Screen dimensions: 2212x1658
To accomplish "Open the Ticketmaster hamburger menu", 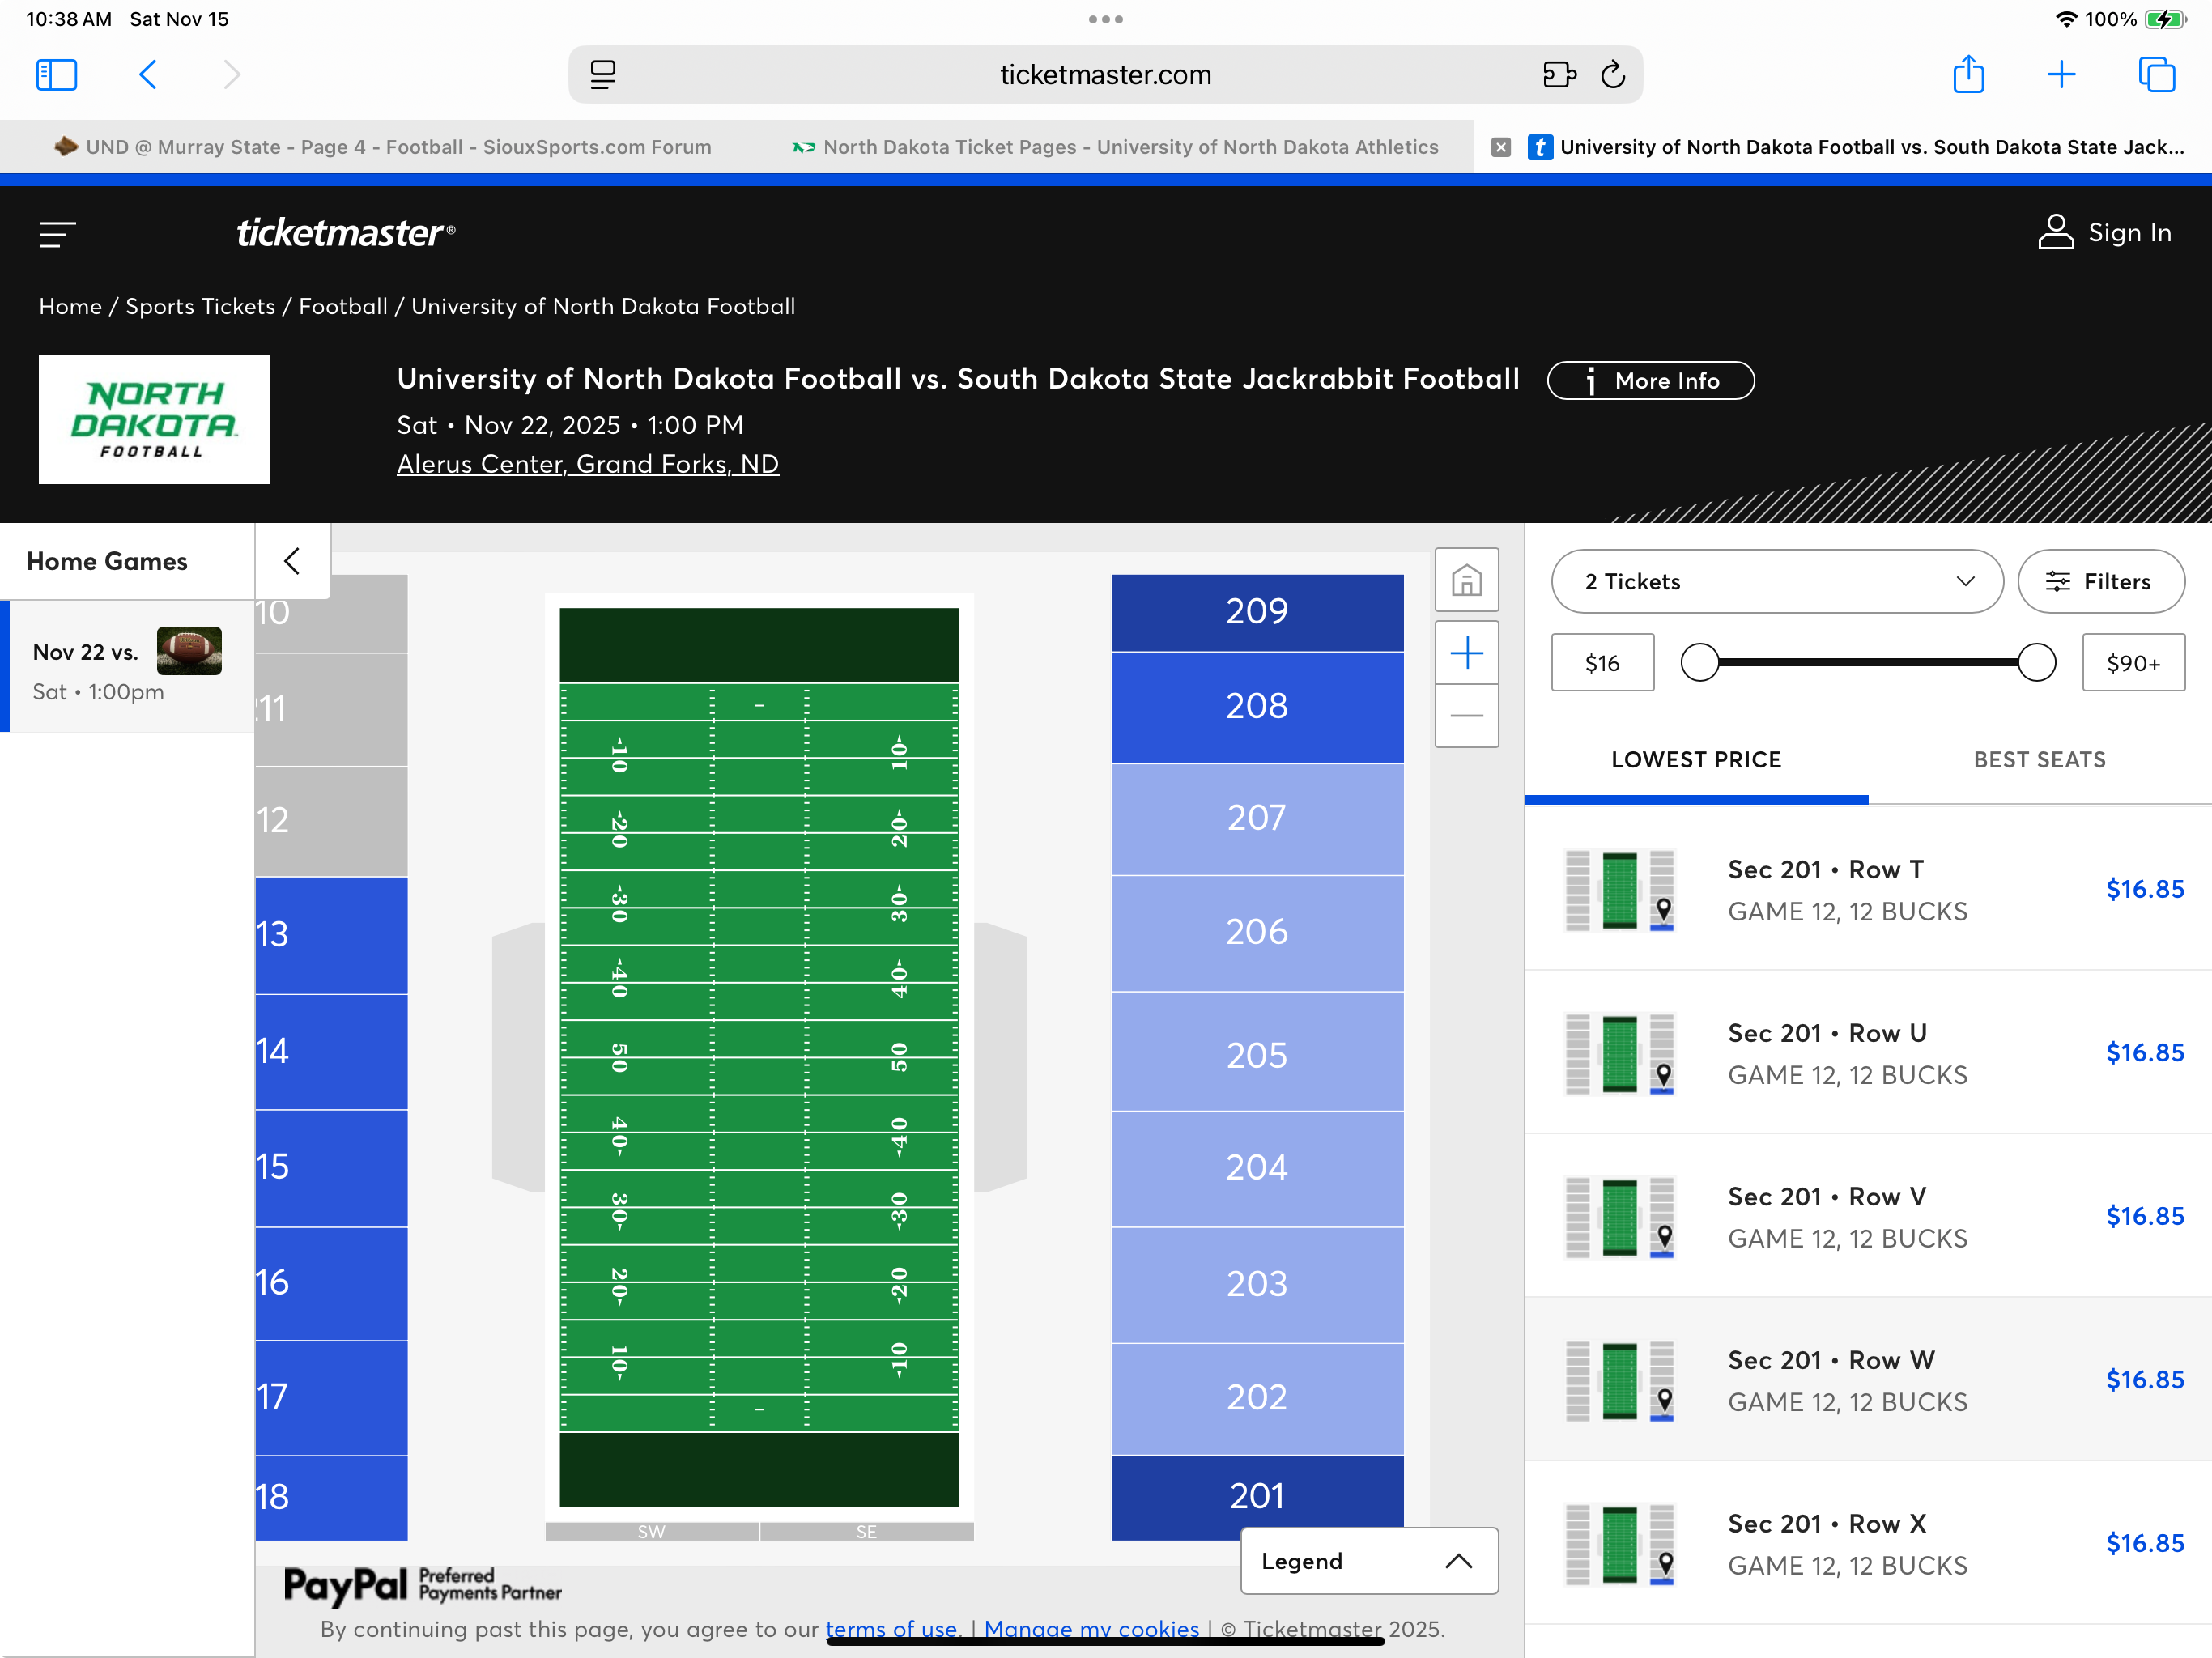I will [57, 234].
